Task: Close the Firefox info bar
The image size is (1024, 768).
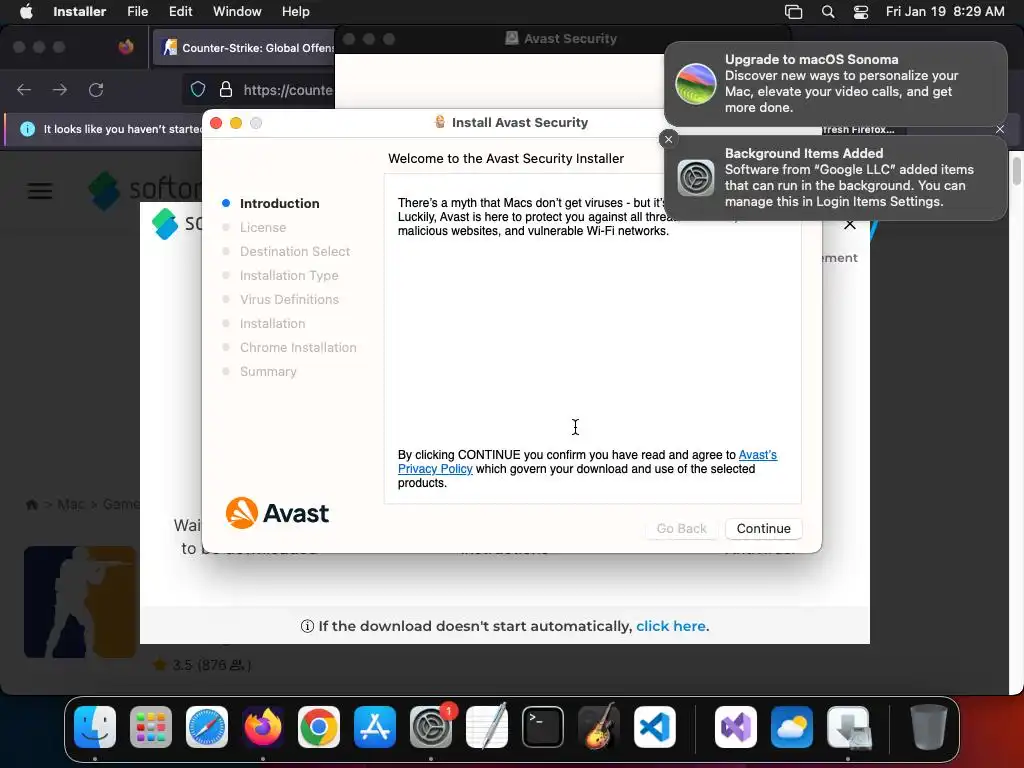Action: (1000, 129)
